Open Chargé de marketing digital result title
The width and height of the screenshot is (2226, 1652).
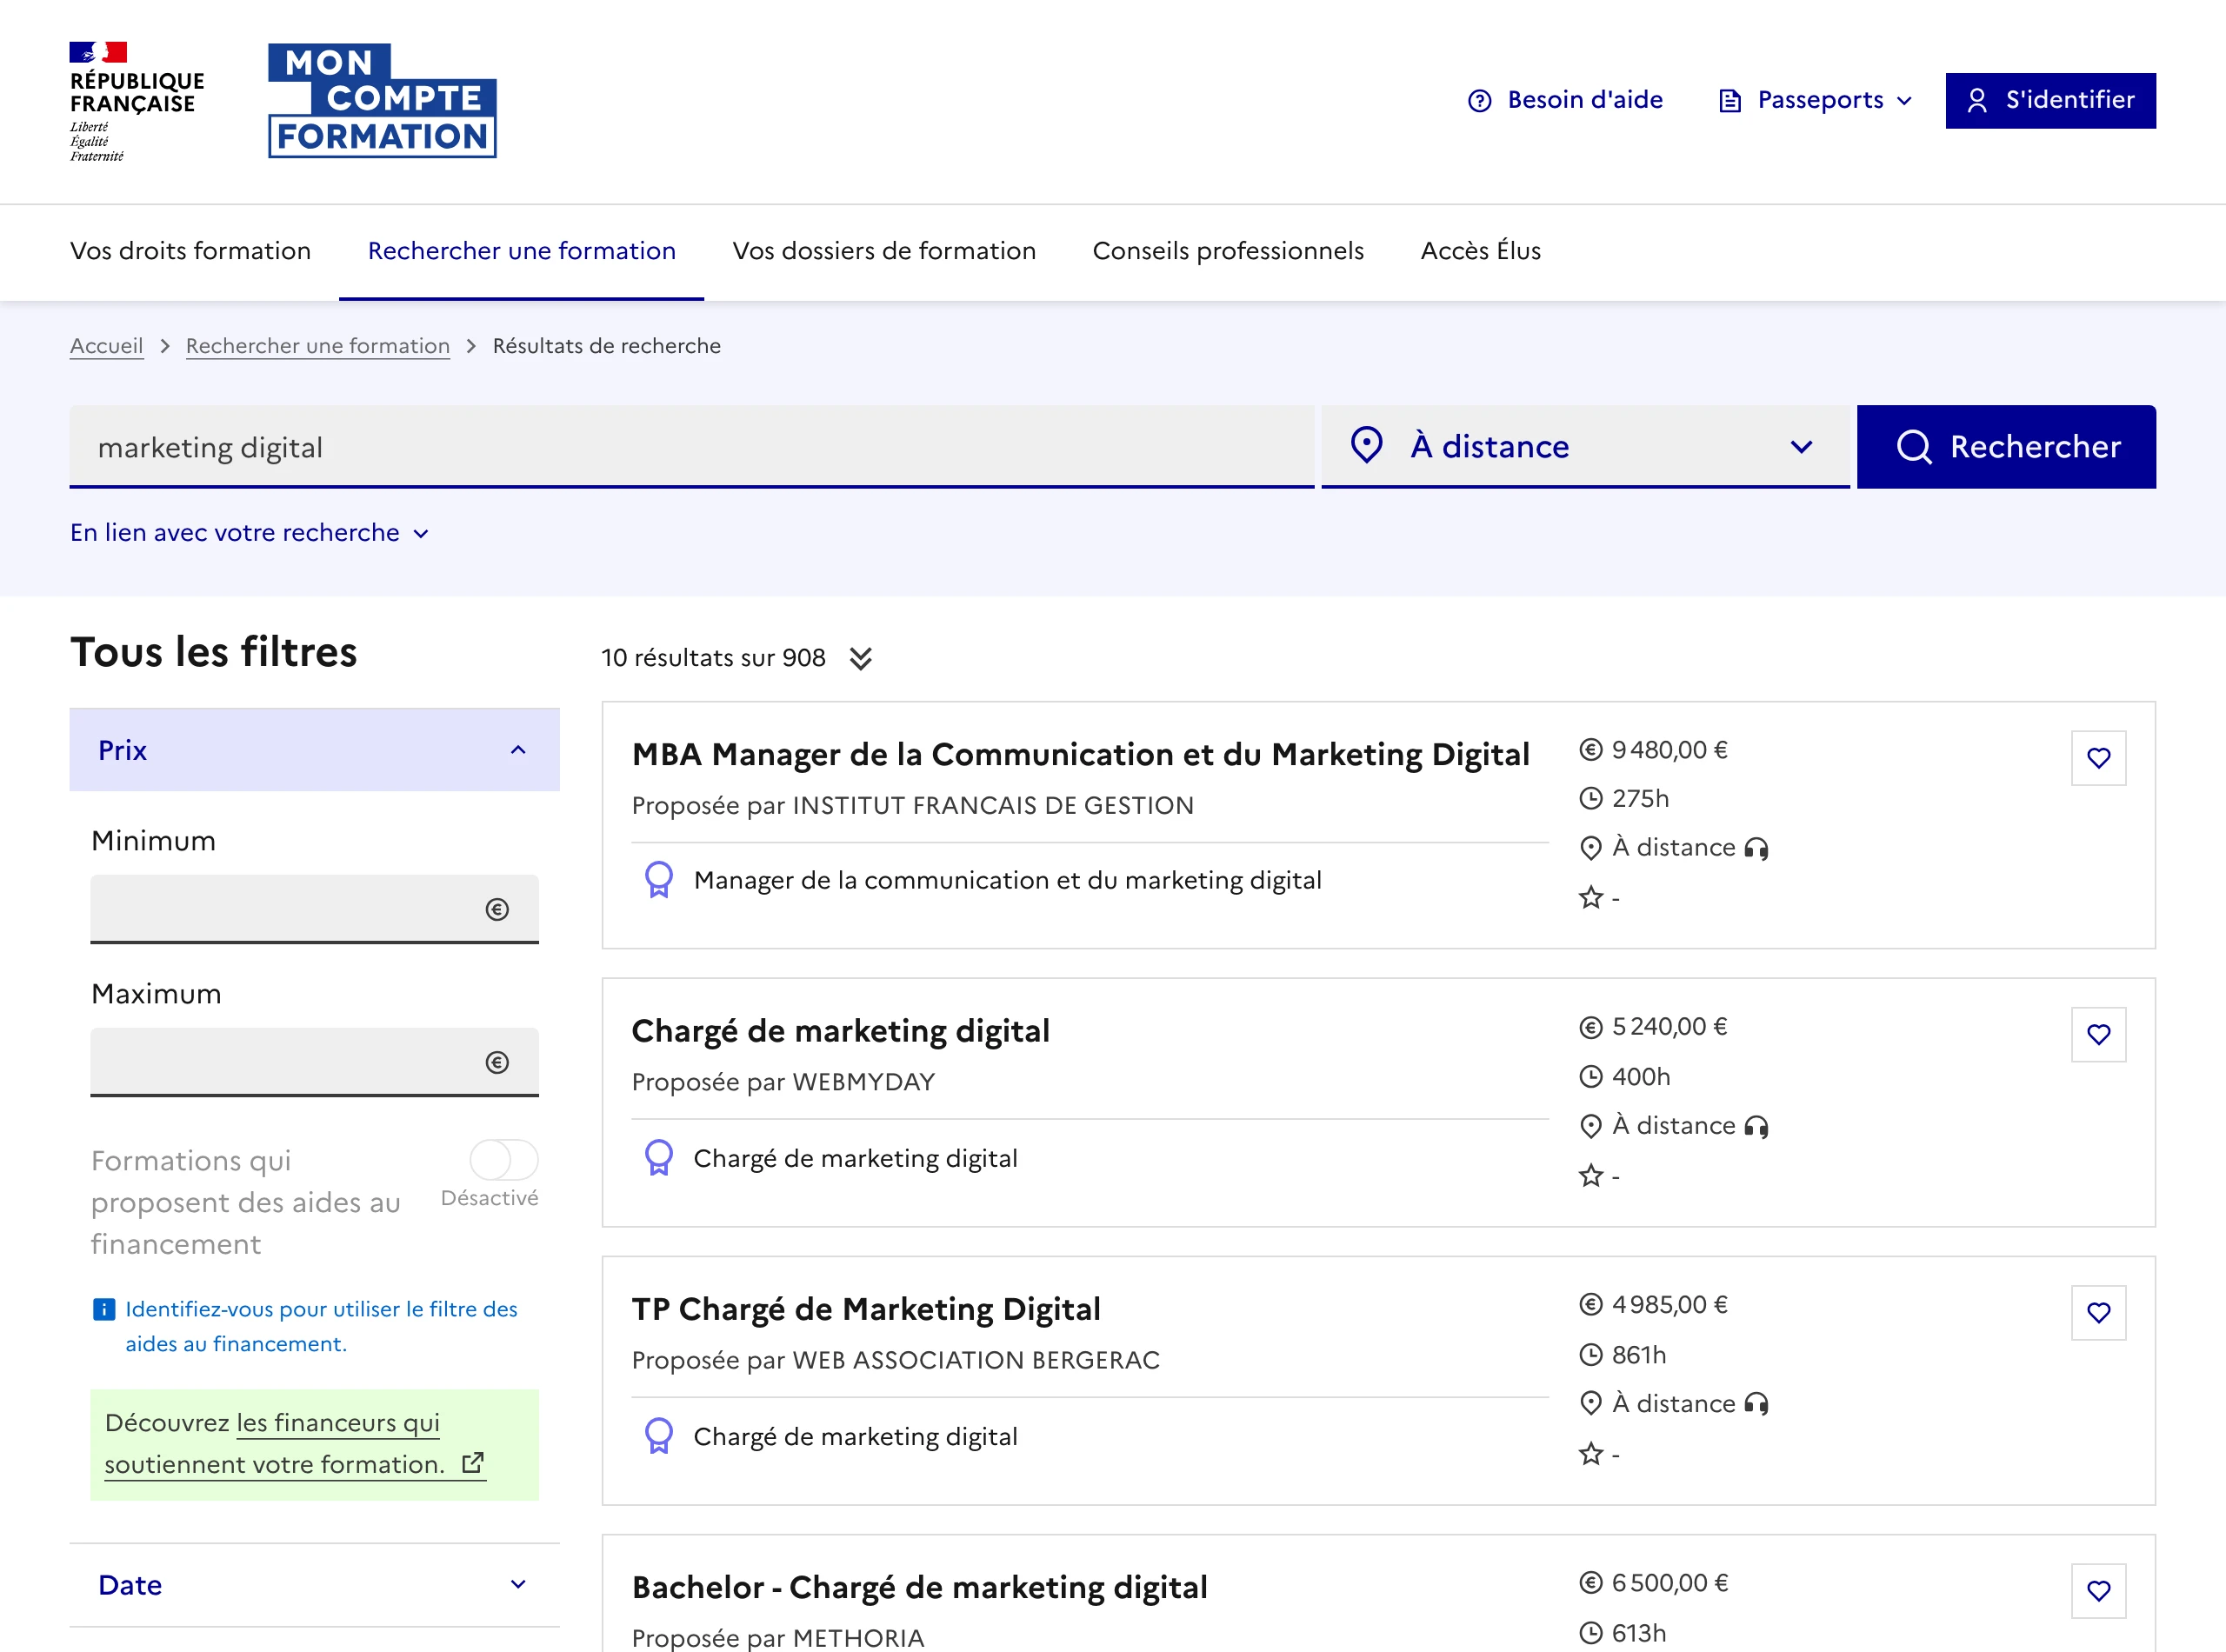coord(840,1031)
